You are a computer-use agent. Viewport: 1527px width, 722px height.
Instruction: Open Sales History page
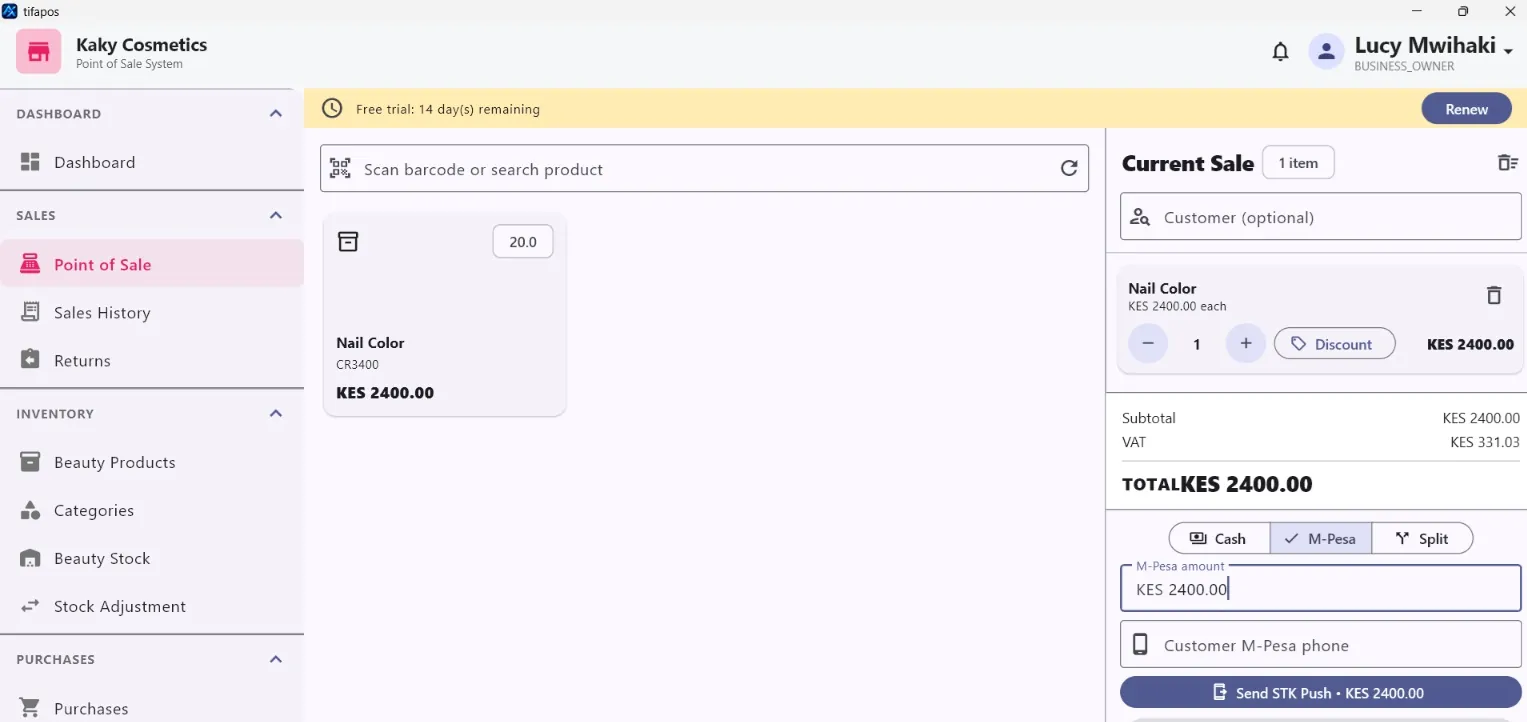[x=152, y=313]
